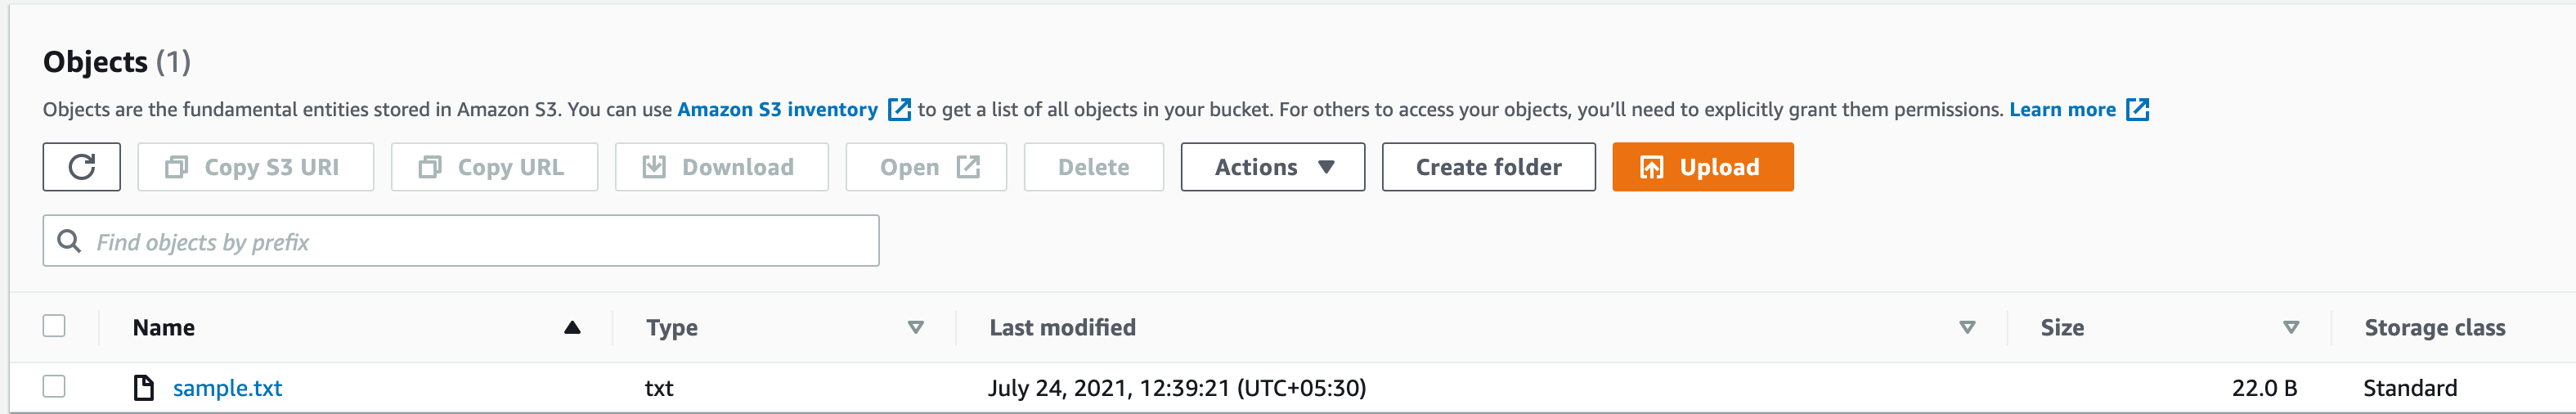
Task: Open the sample.txt object link
Action: (x=227, y=388)
